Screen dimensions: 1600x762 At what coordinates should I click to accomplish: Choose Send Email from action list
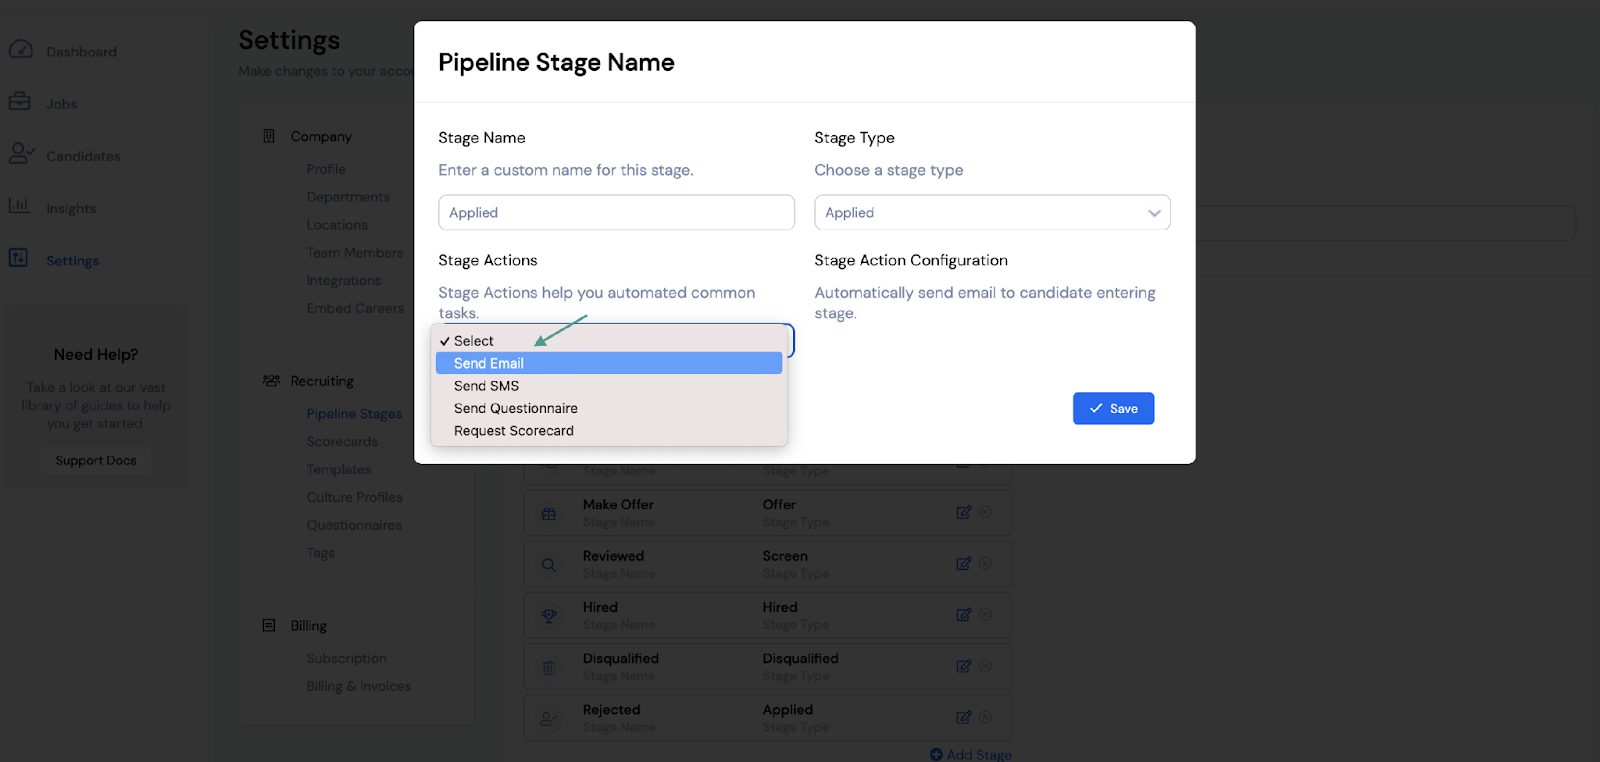pyautogui.click(x=609, y=363)
